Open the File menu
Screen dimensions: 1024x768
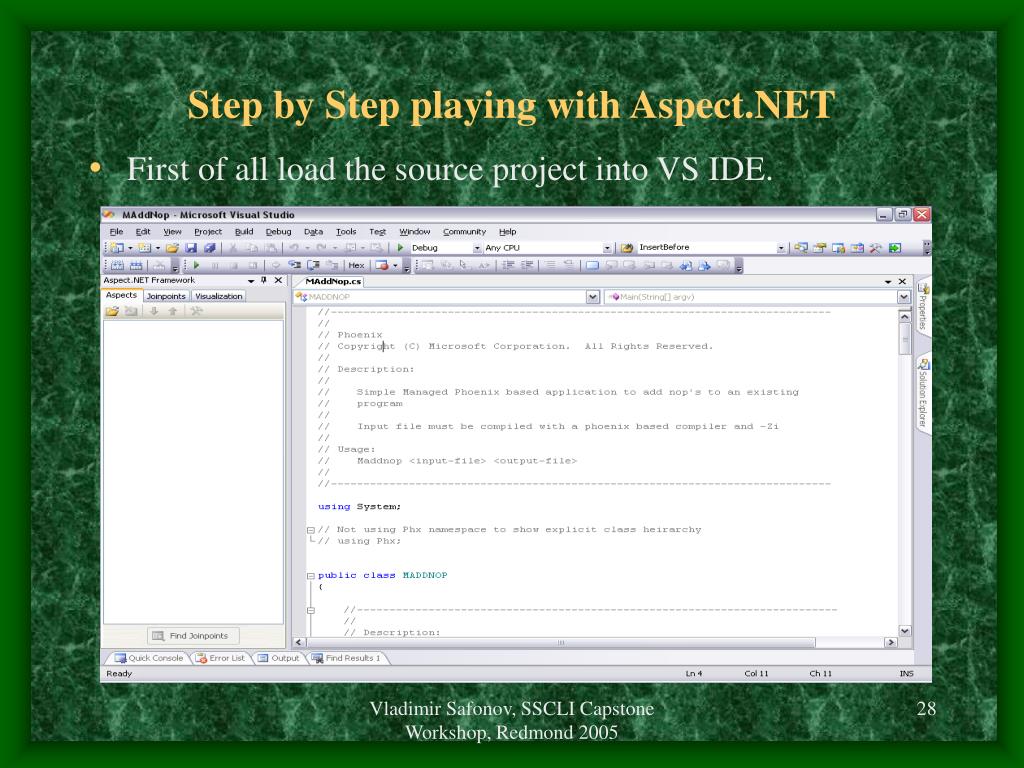tap(116, 232)
